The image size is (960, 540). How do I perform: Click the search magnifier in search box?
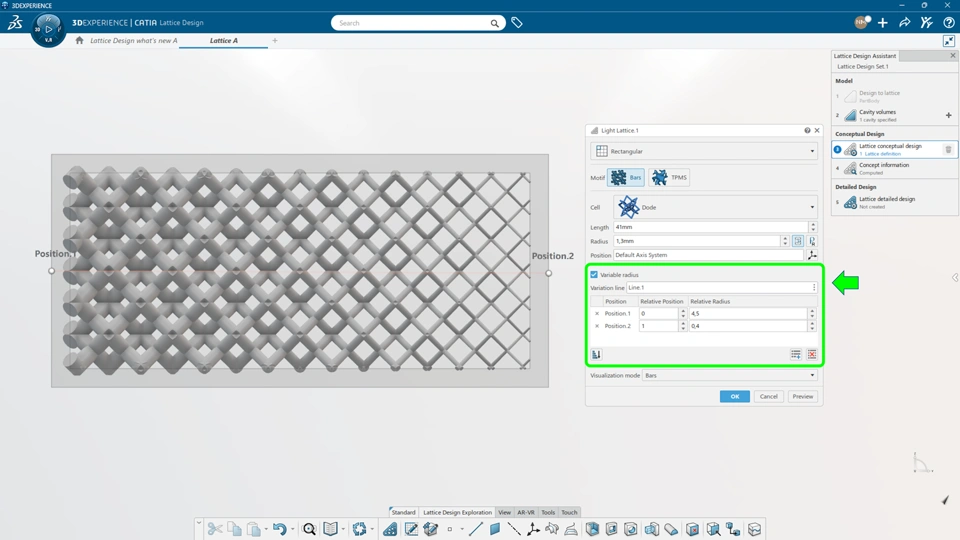pos(494,23)
